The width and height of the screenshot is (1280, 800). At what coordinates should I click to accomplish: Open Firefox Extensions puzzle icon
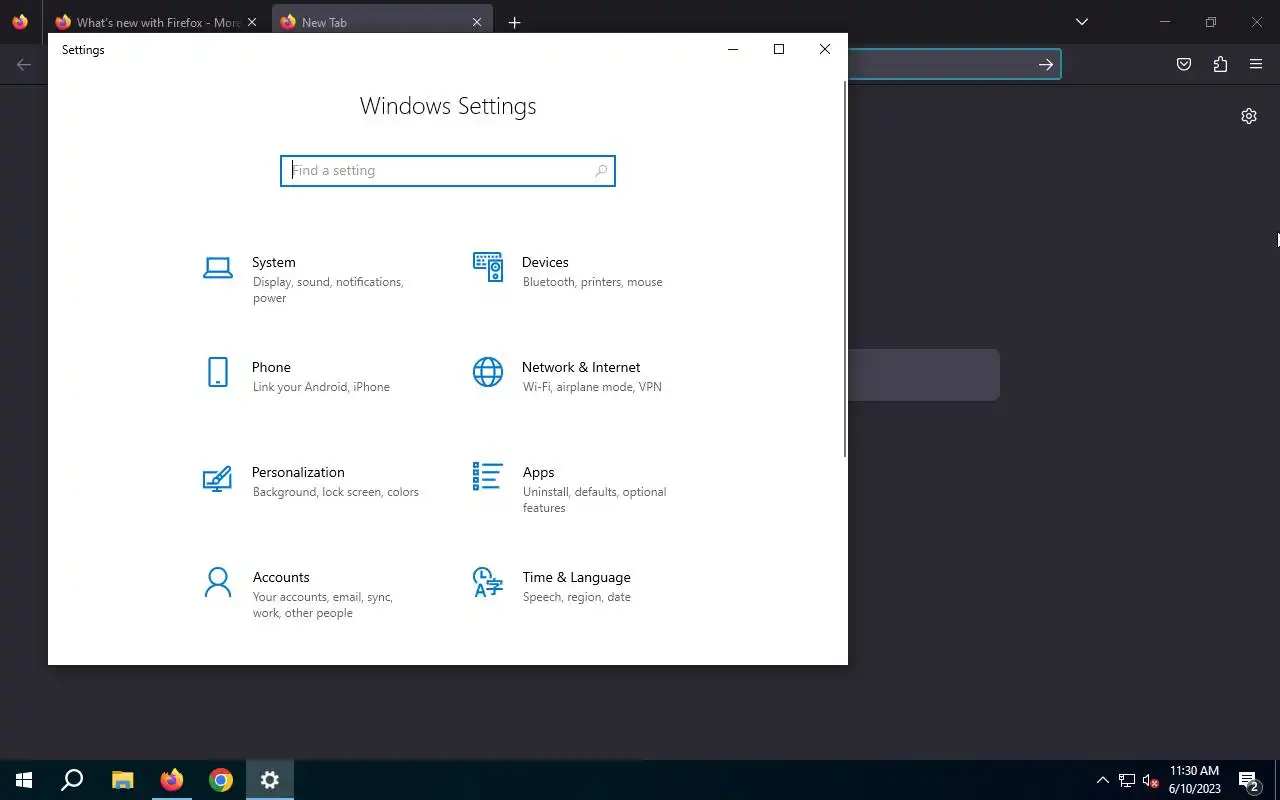[1220, 64]
